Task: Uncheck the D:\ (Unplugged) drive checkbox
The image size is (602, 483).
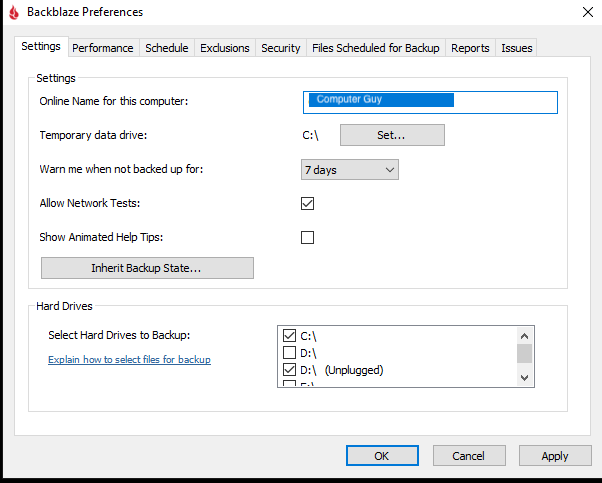Action: 289,370
